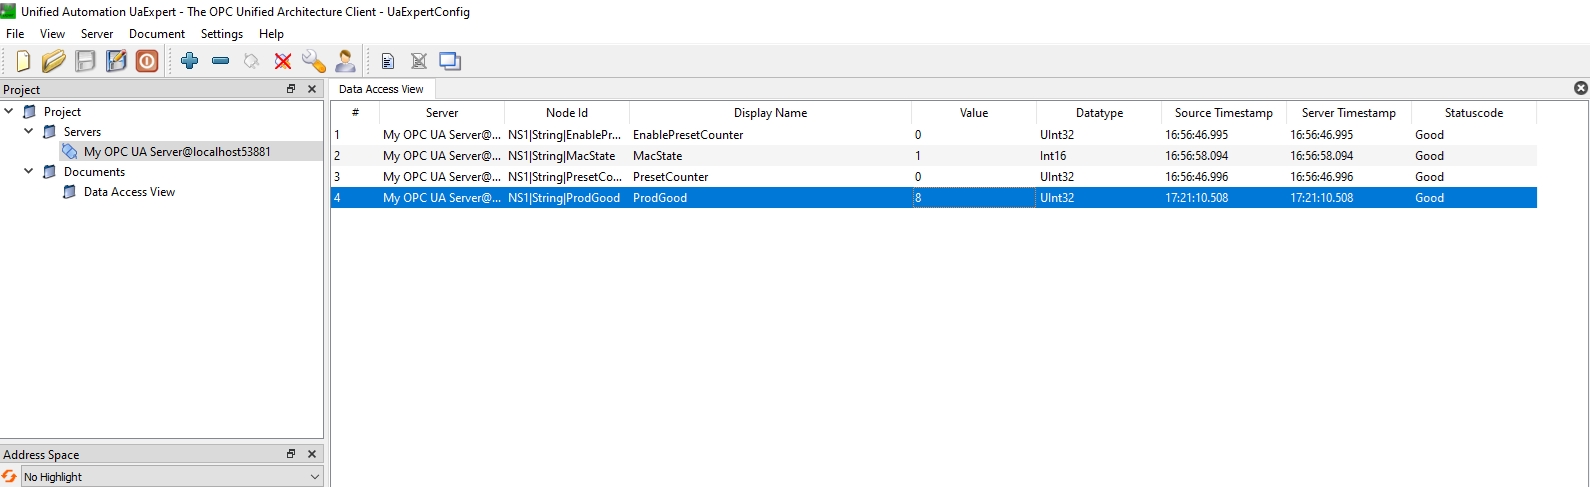Open the Server menu
Image resolution: width=1590 pixels, height=487 pixels.
pos(97,34)
